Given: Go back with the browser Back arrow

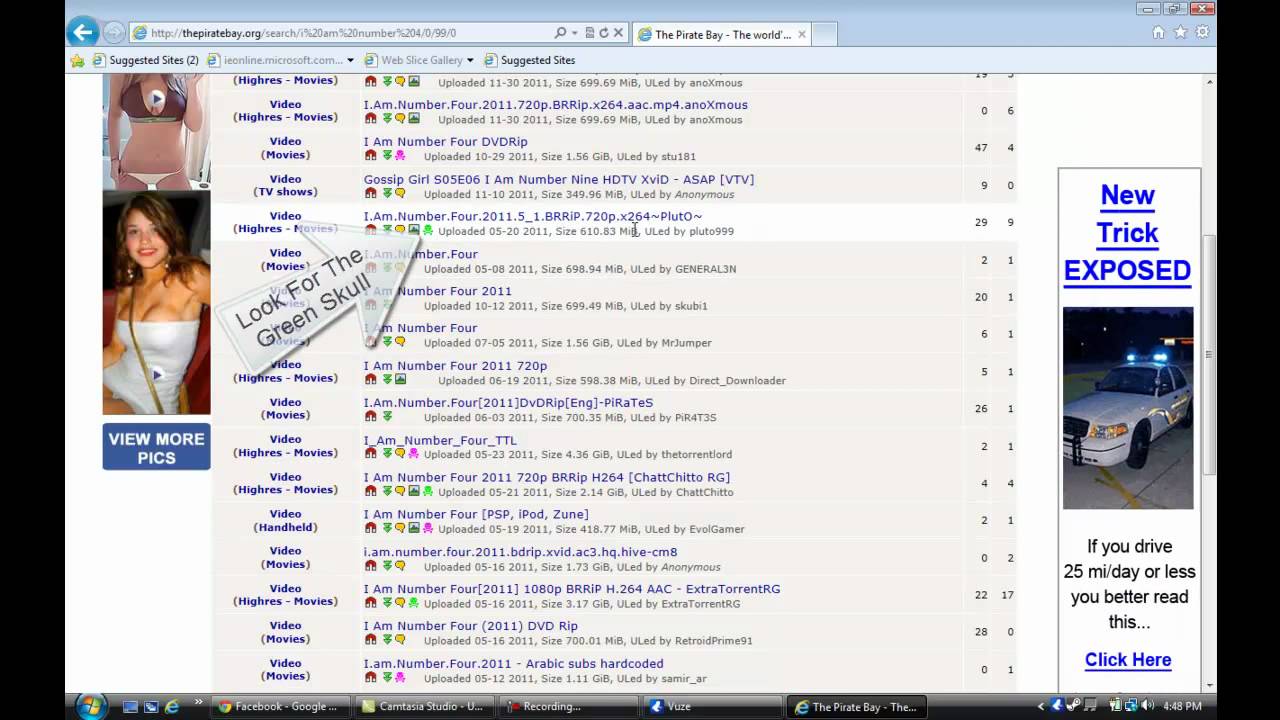Looking at the screenshot, I should tap(83, 32).
